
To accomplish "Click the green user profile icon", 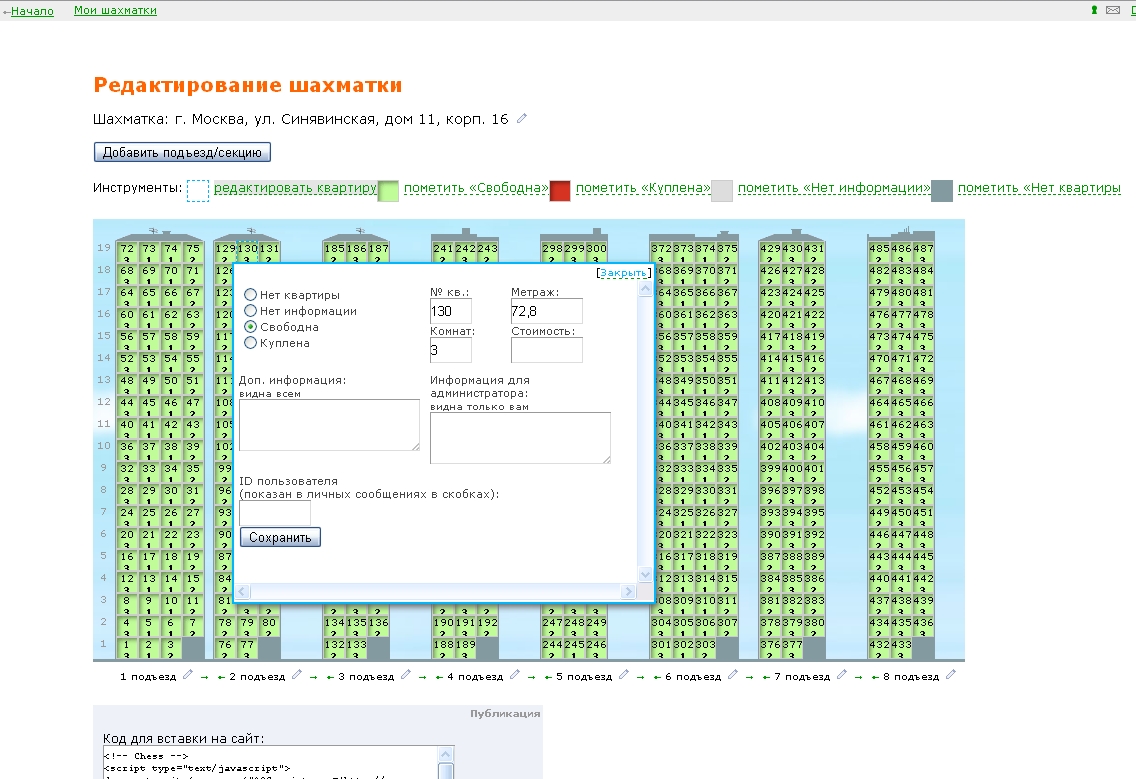I will click(x=1095, y=10).
